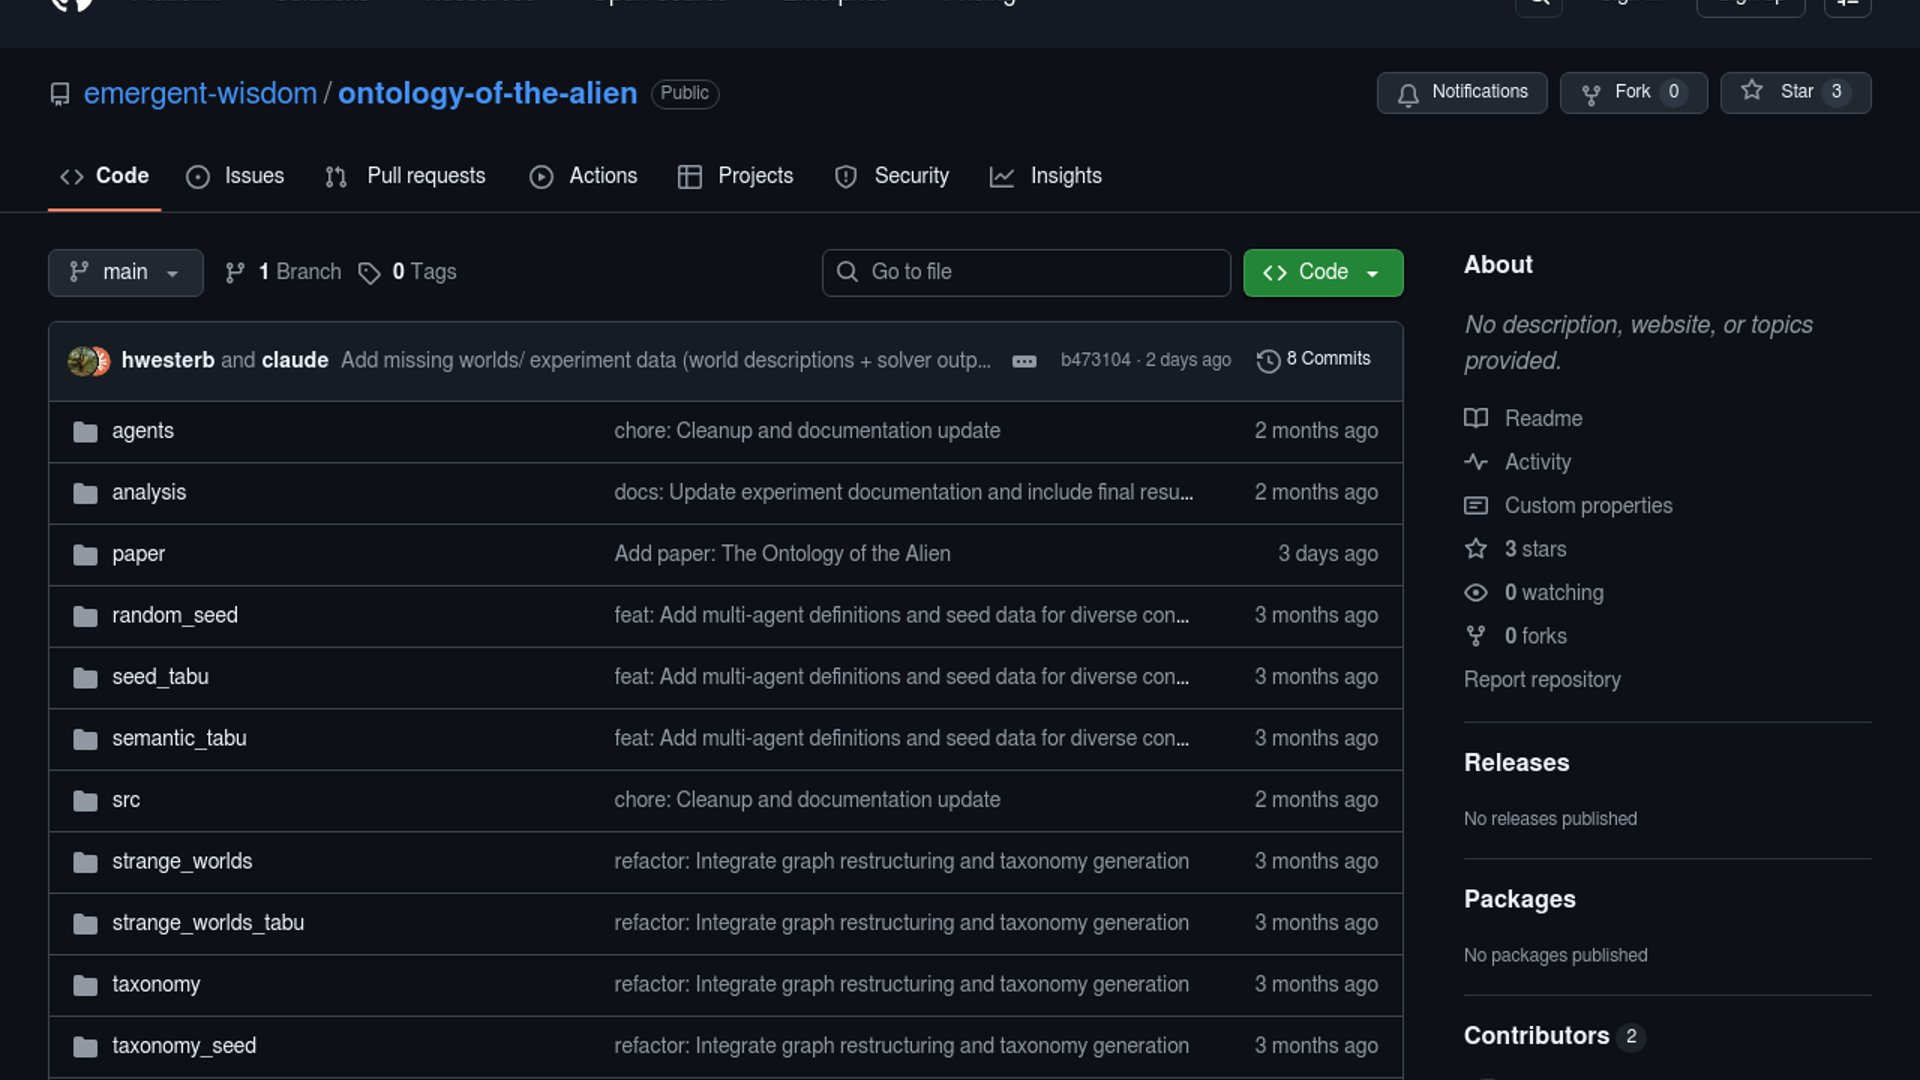1920x1080 pixels.
Task: Open the Readme link in About
Action: click(1543, 418)
